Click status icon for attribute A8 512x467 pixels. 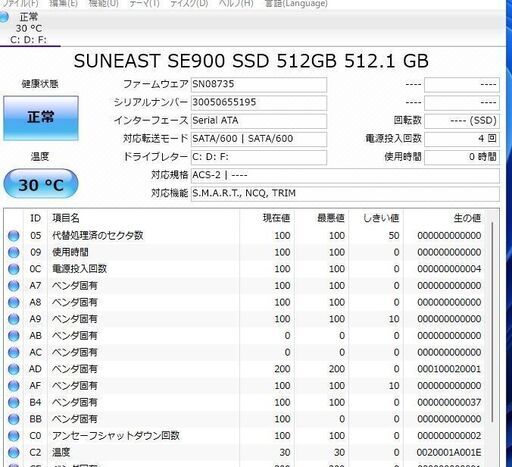14,303
